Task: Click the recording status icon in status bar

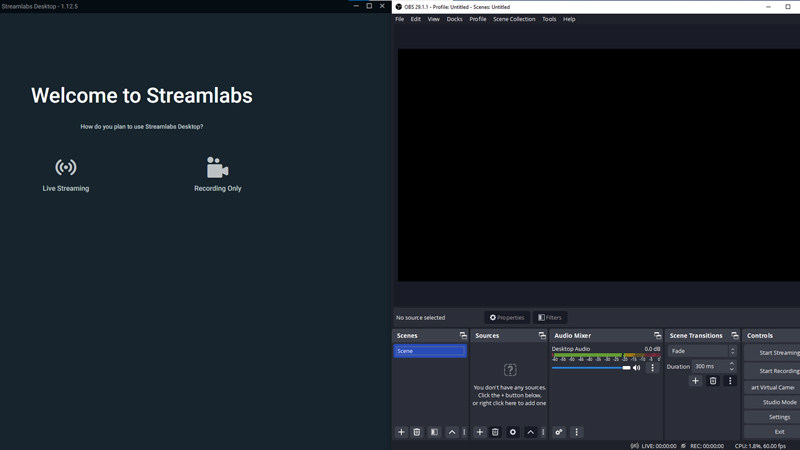Action: (x=684, y=446)
